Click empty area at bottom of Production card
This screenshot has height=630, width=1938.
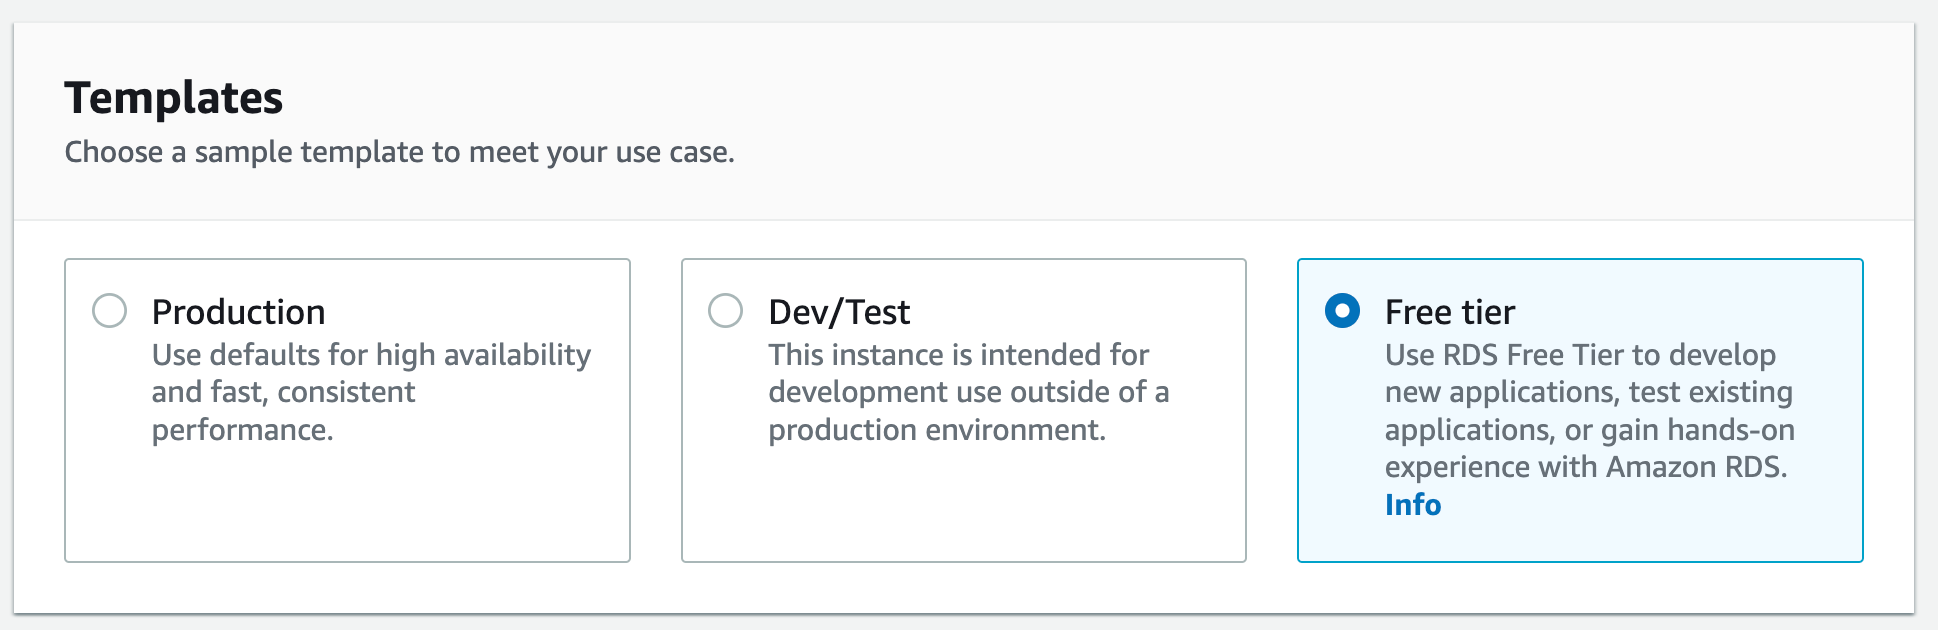pos(347,510)
